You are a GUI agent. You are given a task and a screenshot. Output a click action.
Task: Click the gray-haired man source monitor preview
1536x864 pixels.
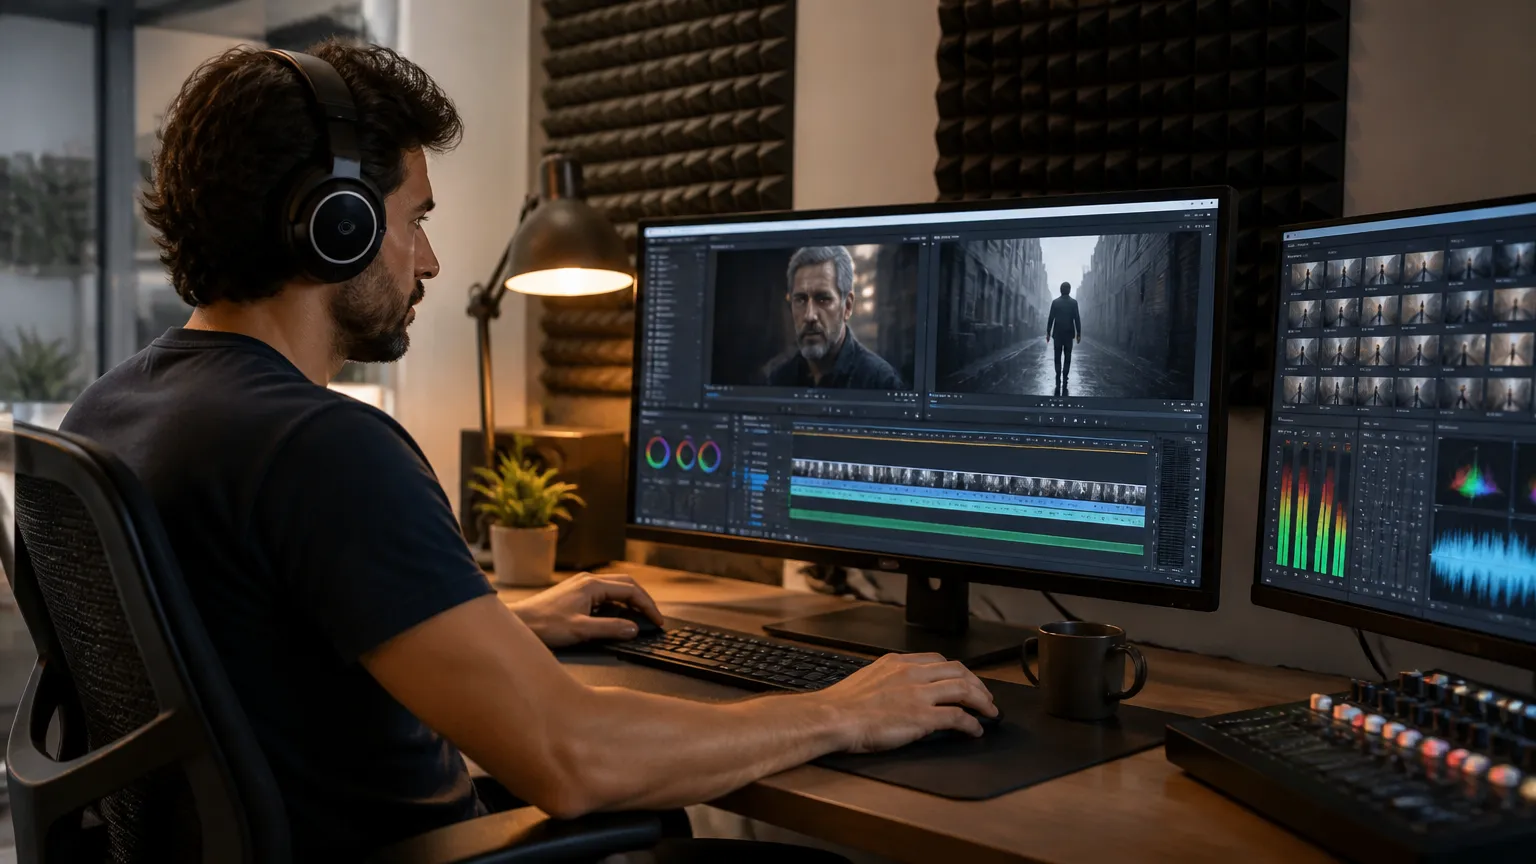coord(813,315)
